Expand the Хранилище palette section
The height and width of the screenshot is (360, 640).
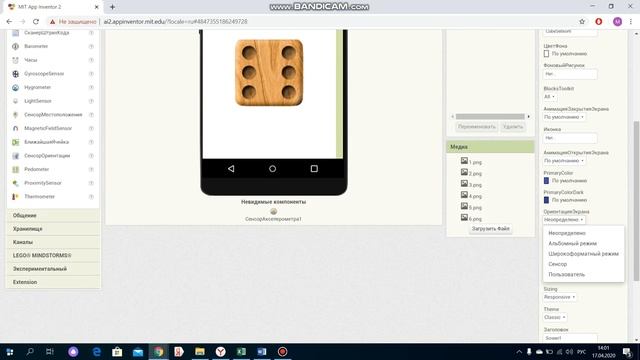(53, 229)
